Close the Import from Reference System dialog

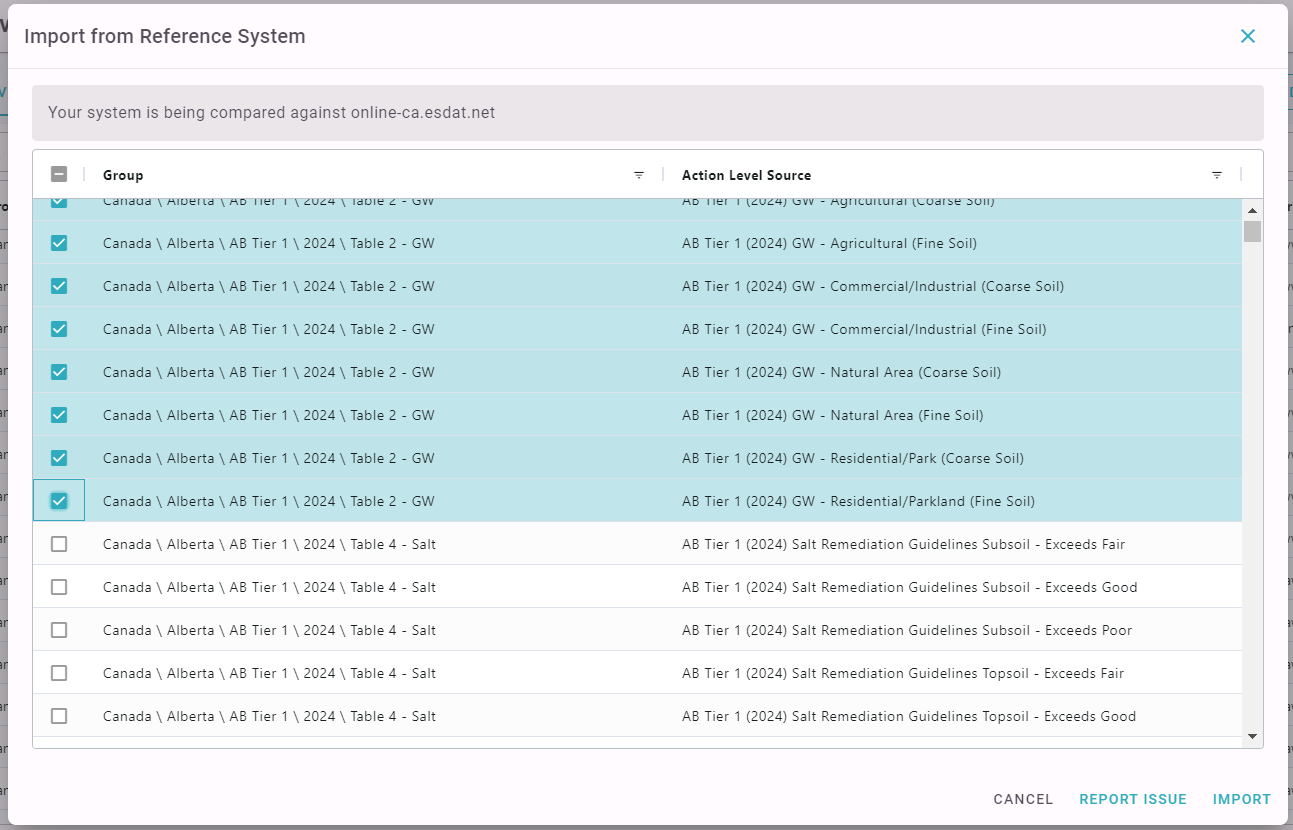click(x=1248, y=36)
